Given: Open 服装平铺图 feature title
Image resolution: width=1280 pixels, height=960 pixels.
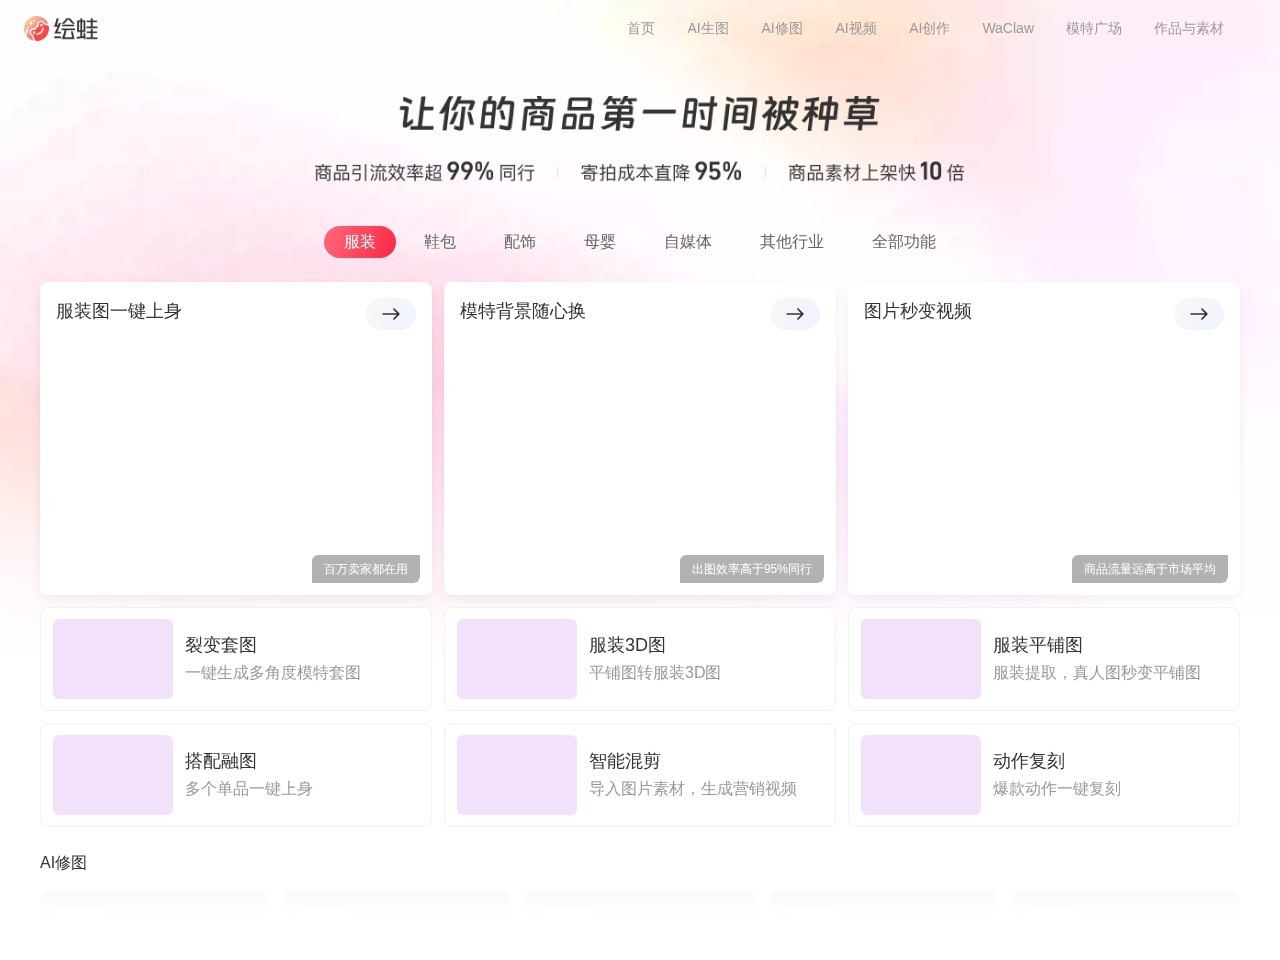Looking at the screenshot, I should (x=1038, y=645).
